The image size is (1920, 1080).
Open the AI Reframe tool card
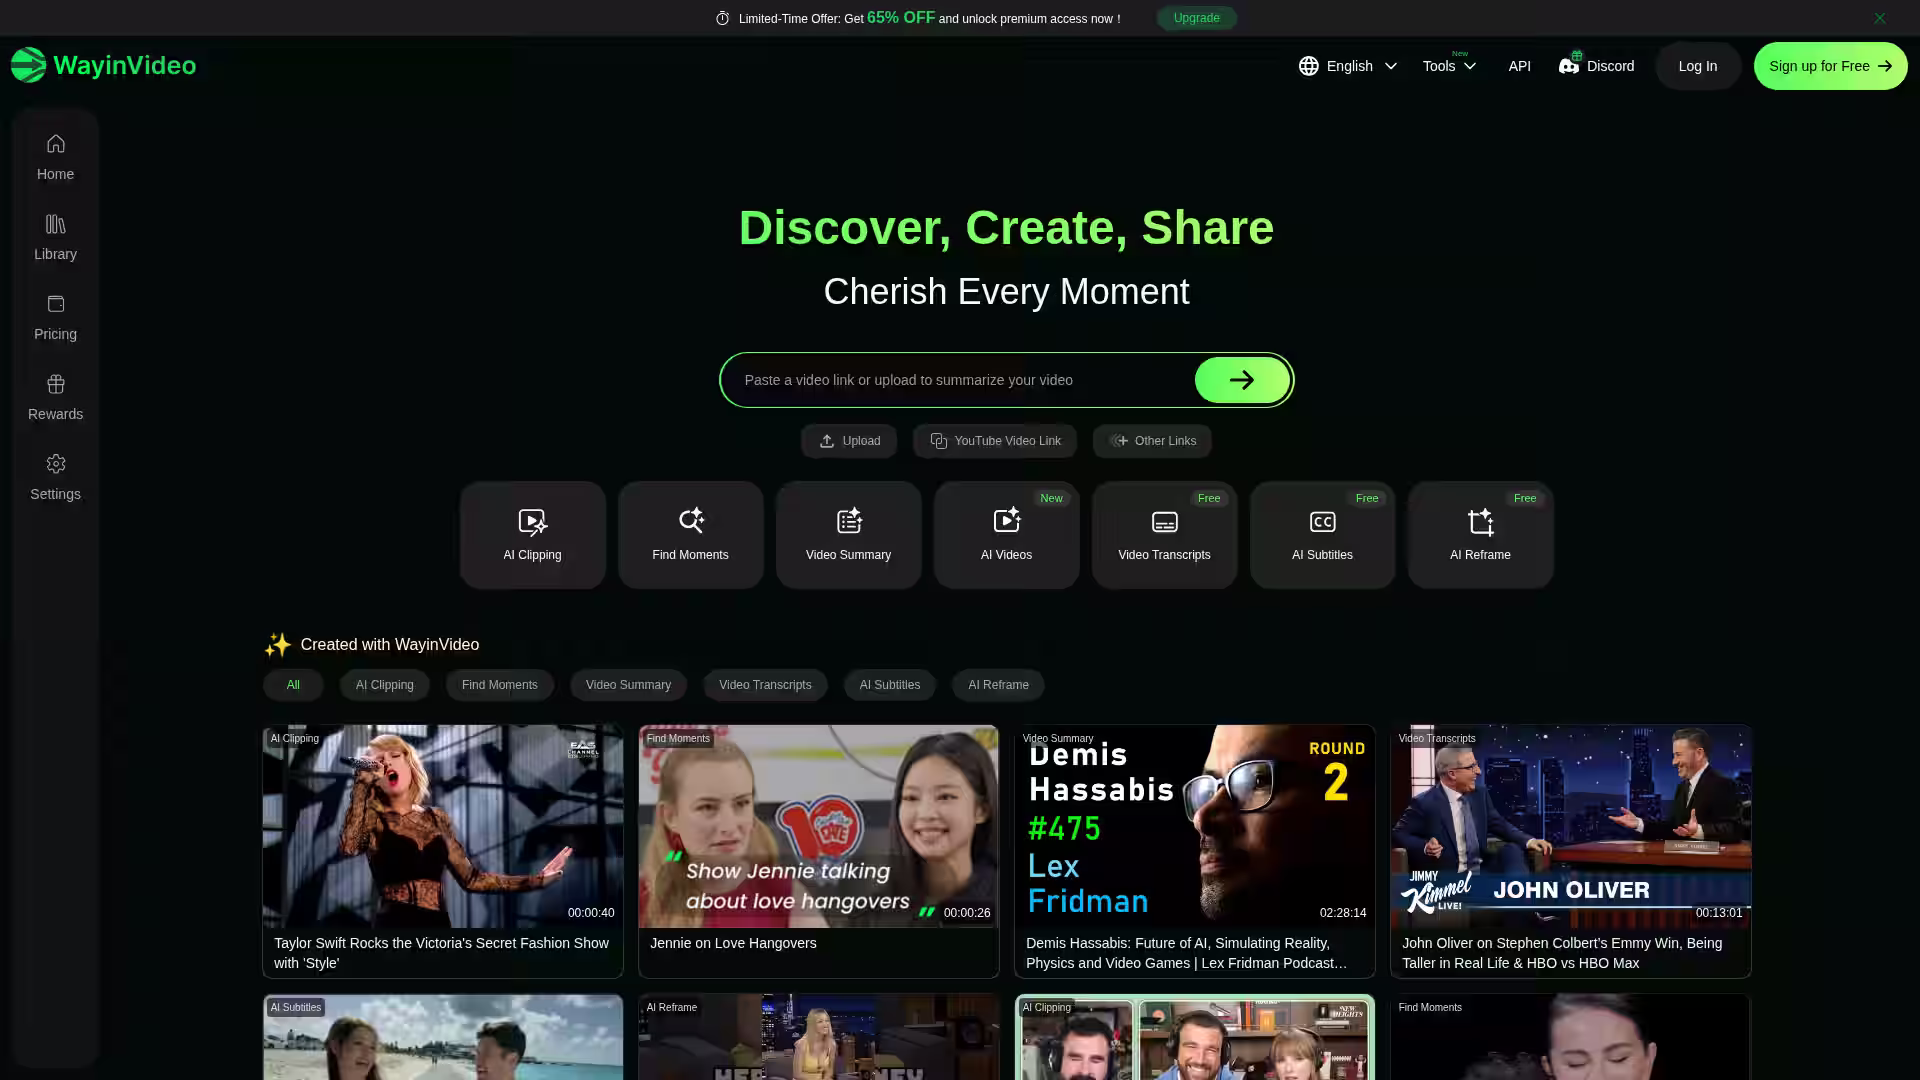(1480, 535)
